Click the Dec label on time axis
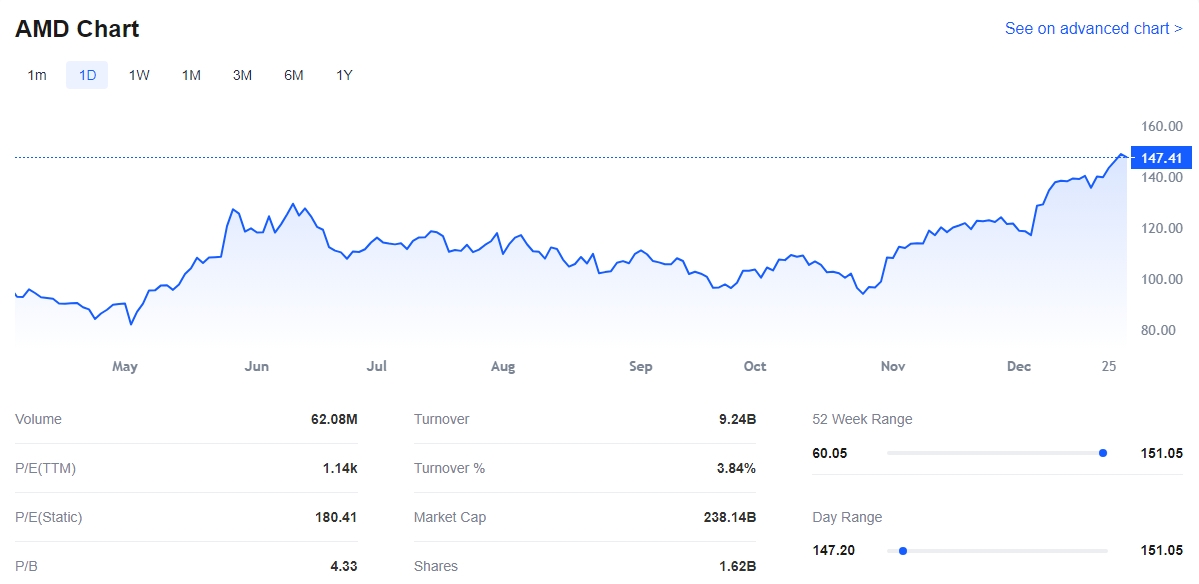Viewport: 1199px width, 584px height. (x=1019, y=367)
